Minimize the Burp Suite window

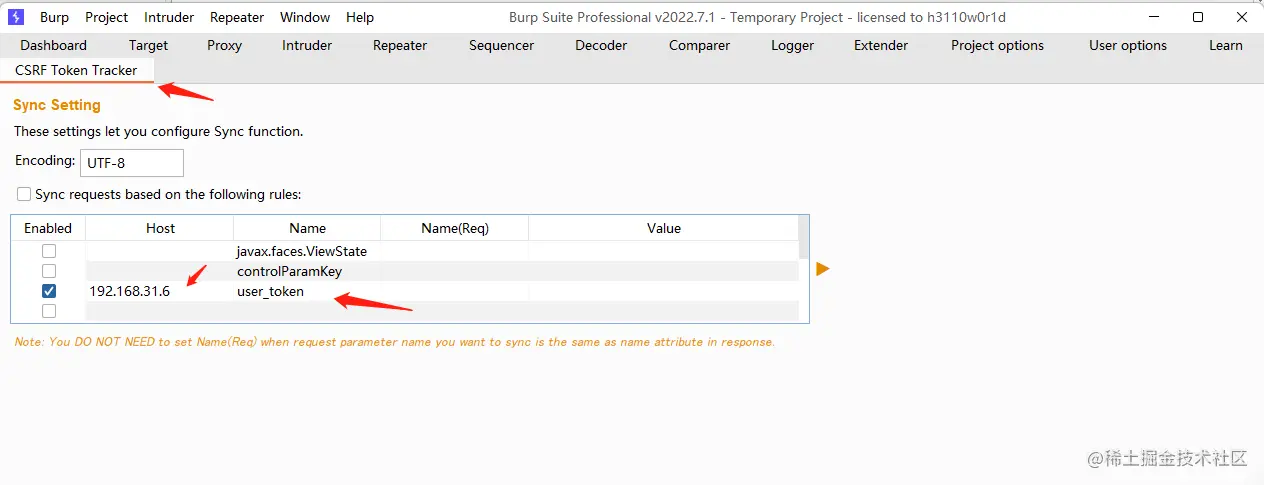[1154, 17]
